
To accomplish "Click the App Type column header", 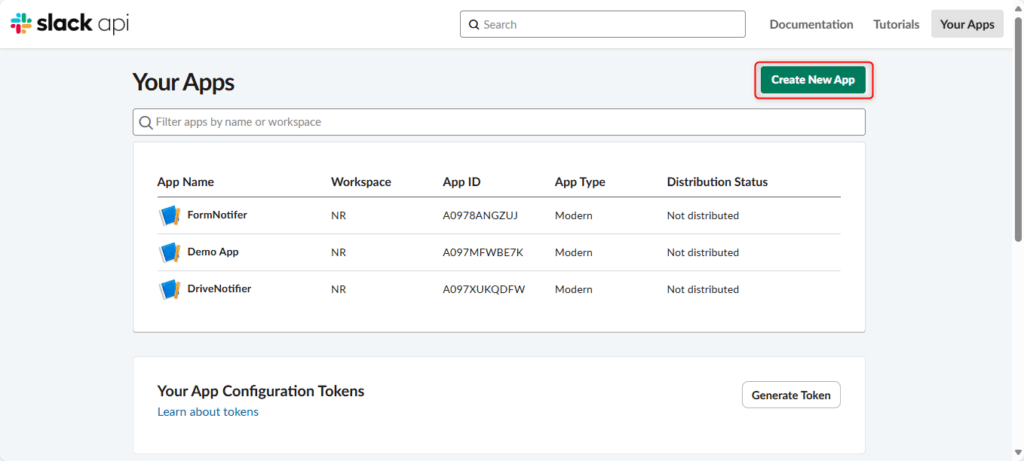I will point(580,182).
